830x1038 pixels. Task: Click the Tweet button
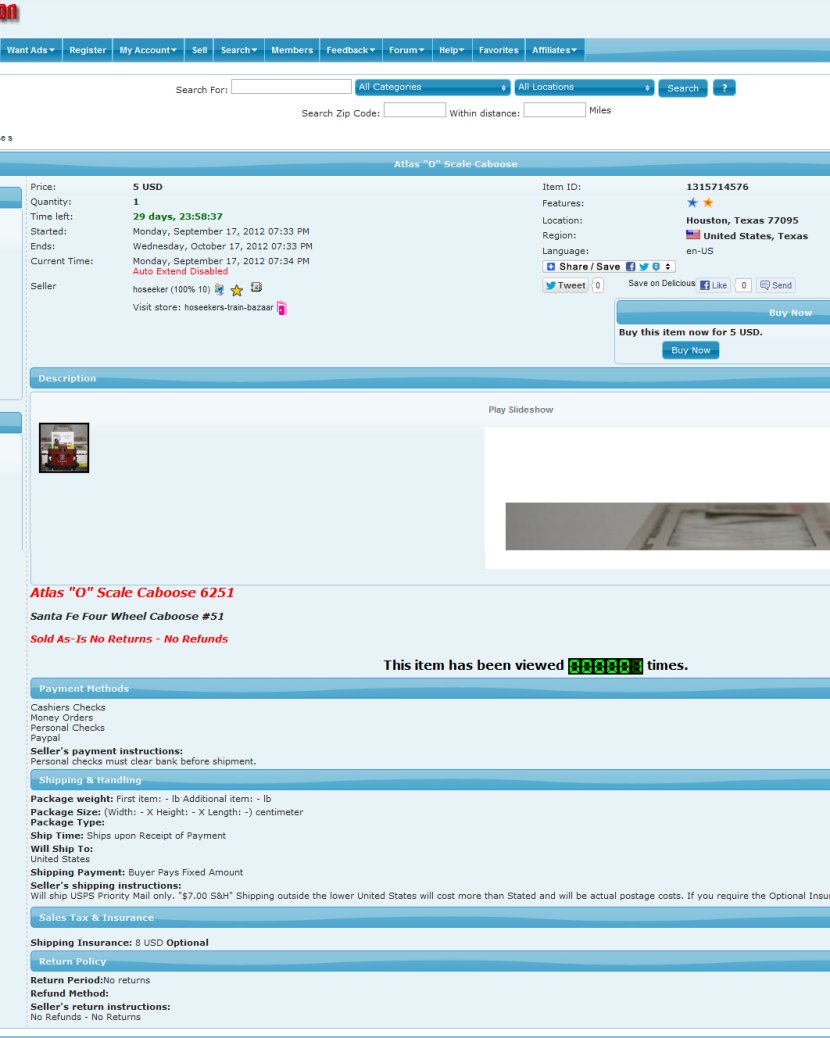coord(565,285)
